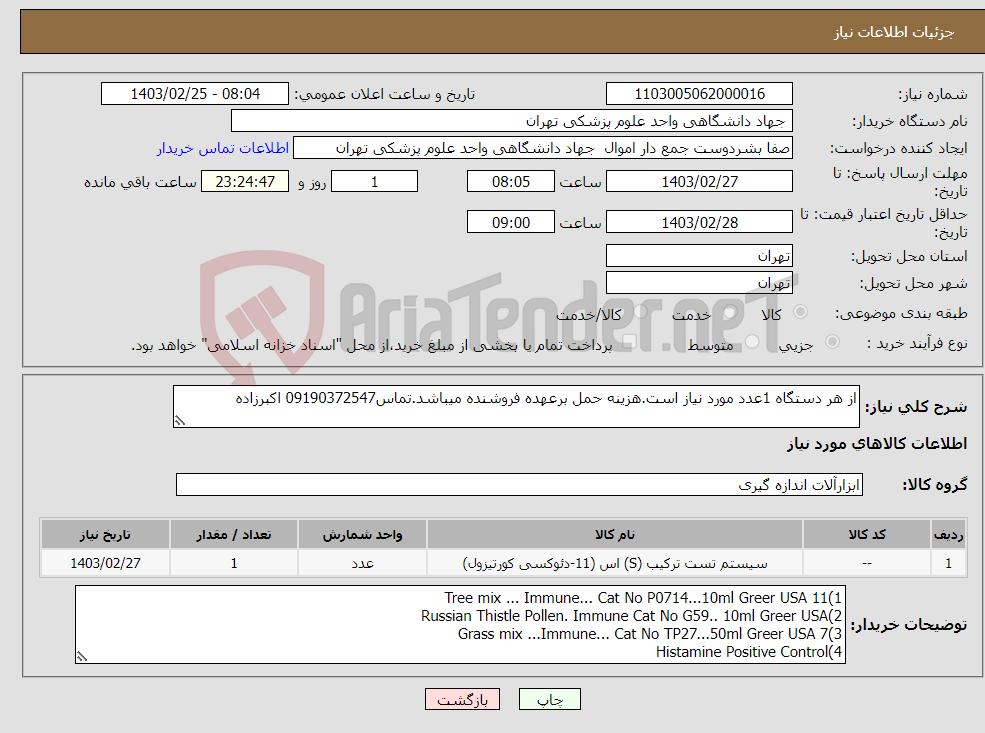985x733 pixels.
Task: Click the Tree mix Immune line in notes
Action: coord(643,598)
